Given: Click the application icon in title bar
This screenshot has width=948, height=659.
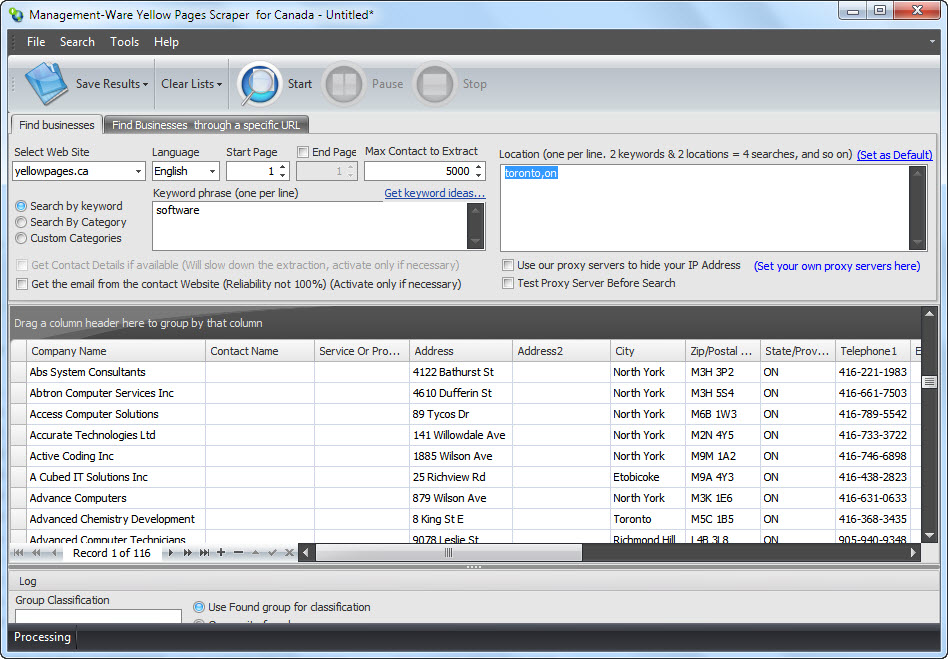Looking at the screenshot, I should (x=16, y=15).
